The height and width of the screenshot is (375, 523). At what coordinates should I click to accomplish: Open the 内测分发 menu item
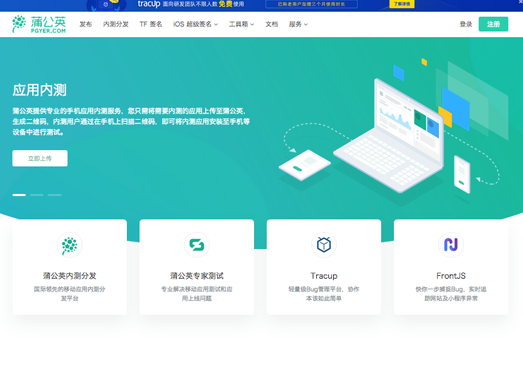coord(116,24)
